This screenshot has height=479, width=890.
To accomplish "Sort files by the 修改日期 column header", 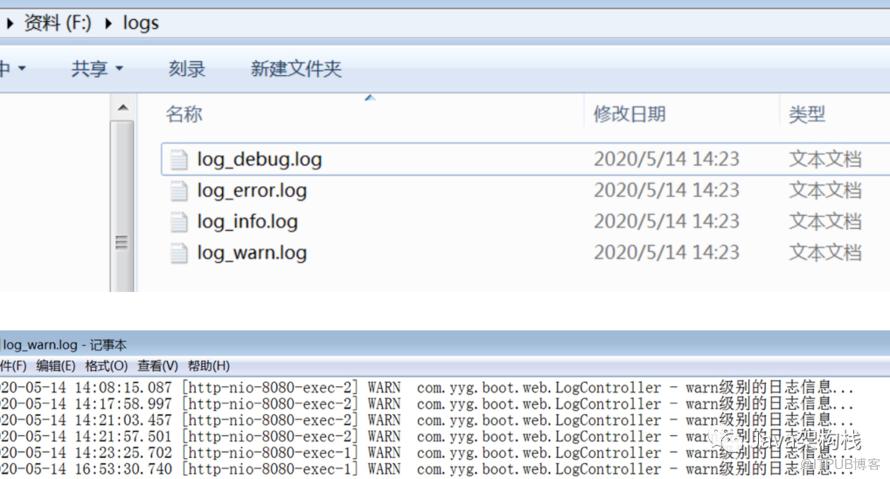I will click(x=629, y=114).
